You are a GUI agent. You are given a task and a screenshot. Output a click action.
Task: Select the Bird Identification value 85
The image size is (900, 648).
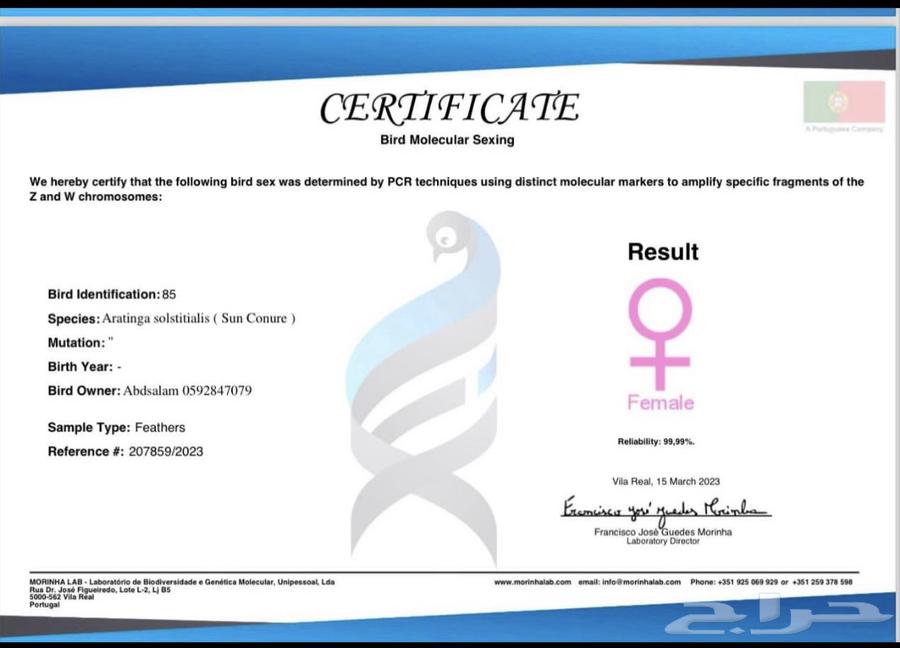click(x=169, y=295)
